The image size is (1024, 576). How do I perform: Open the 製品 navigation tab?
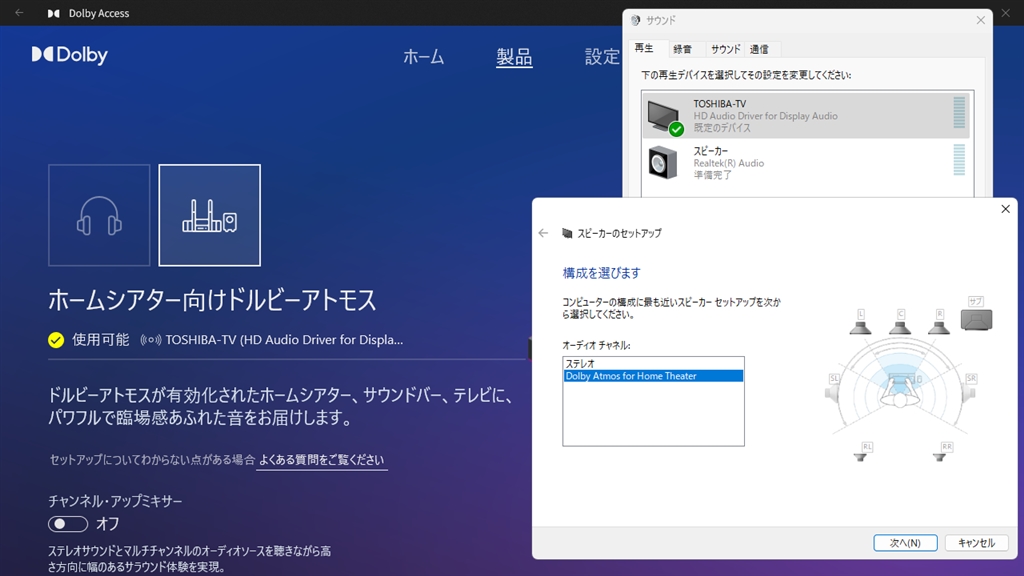point(514,57)
